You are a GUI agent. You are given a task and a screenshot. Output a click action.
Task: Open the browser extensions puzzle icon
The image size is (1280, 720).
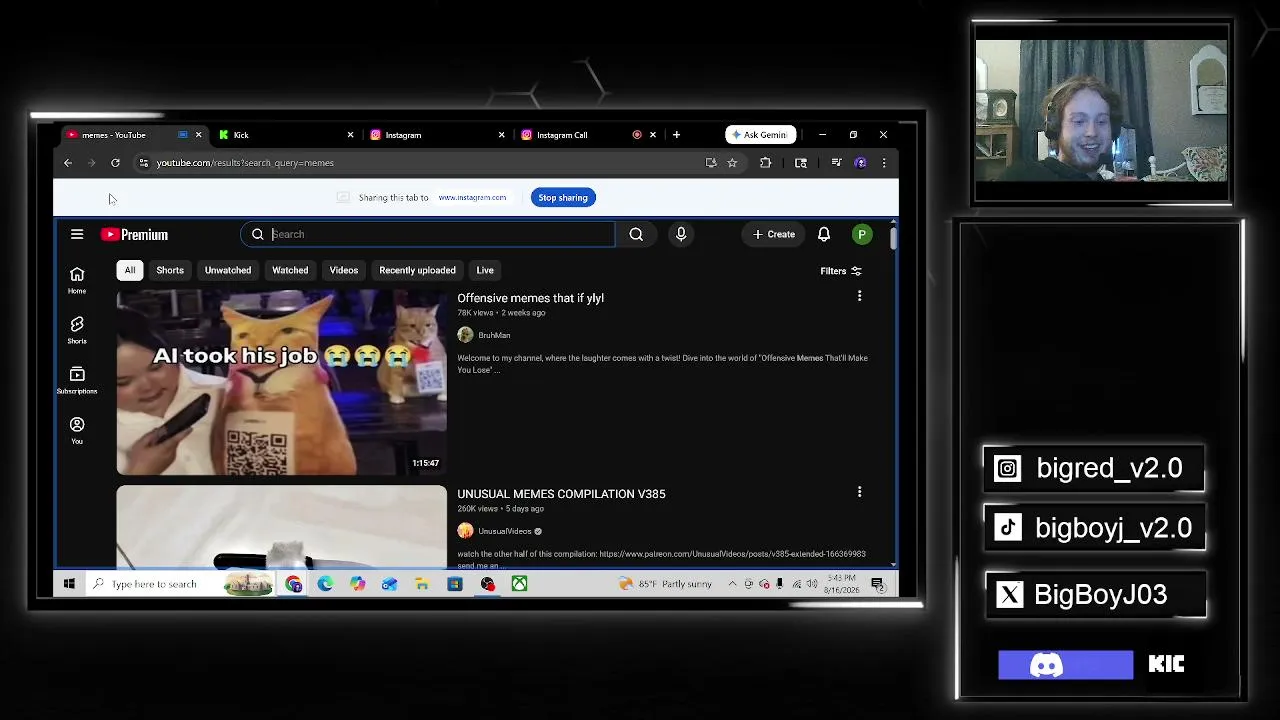pos(765,163)
